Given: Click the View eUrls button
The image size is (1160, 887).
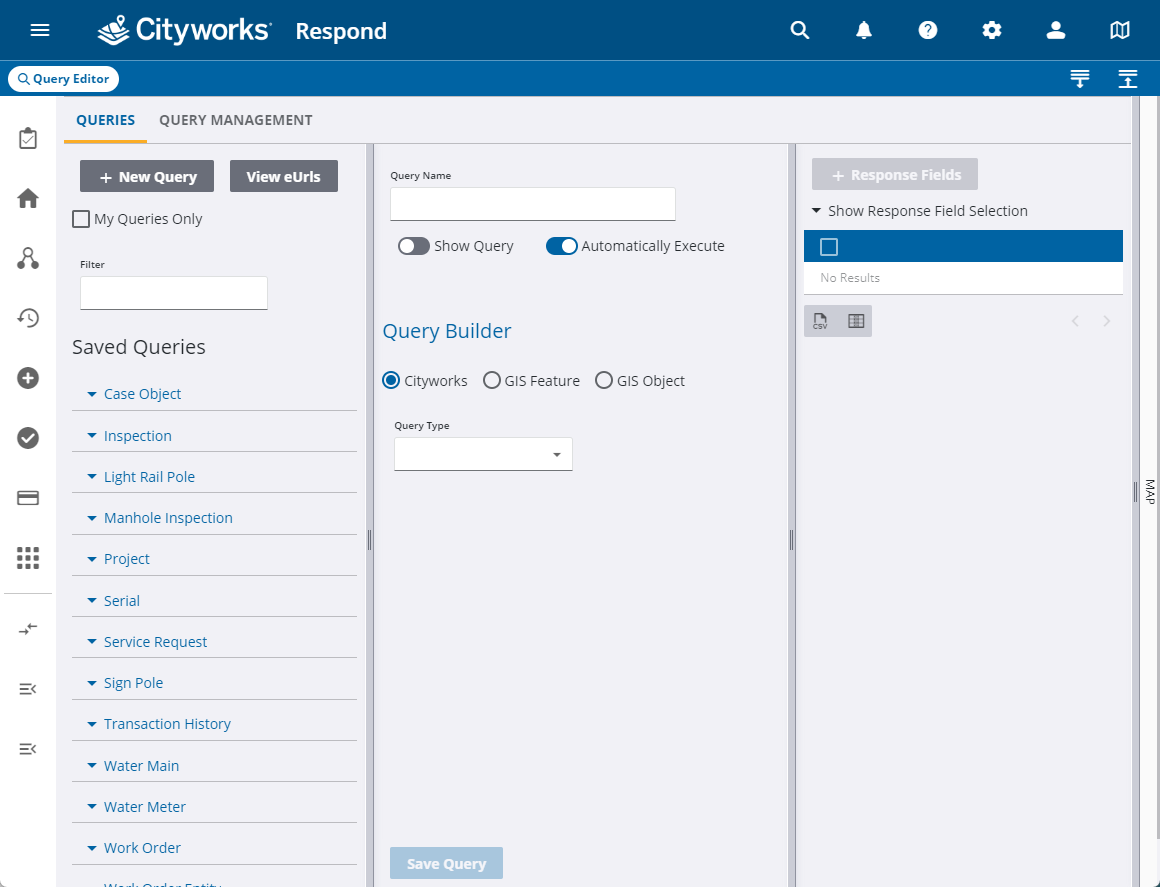Looking at the screenshot, I should coord(284,177).
